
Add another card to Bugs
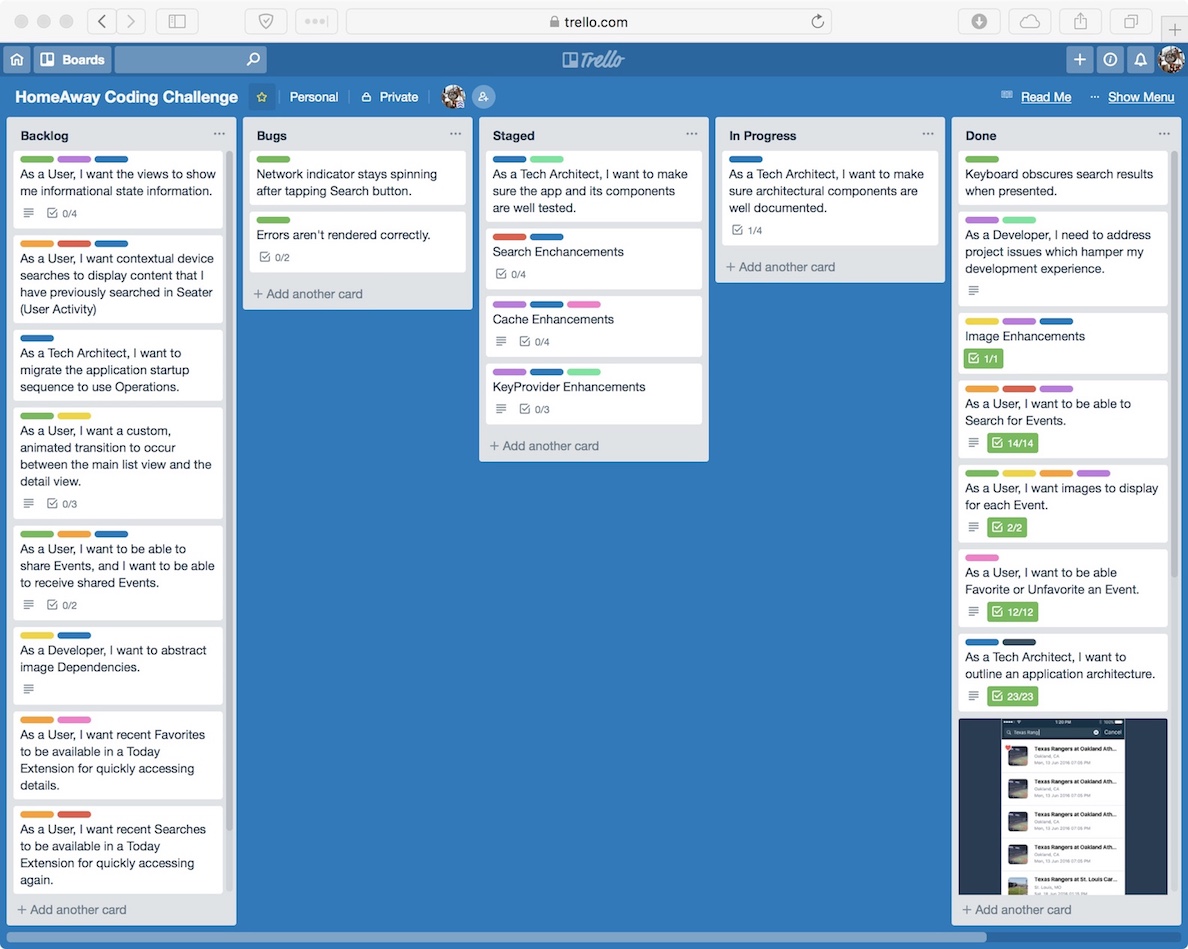pos(308,294)
